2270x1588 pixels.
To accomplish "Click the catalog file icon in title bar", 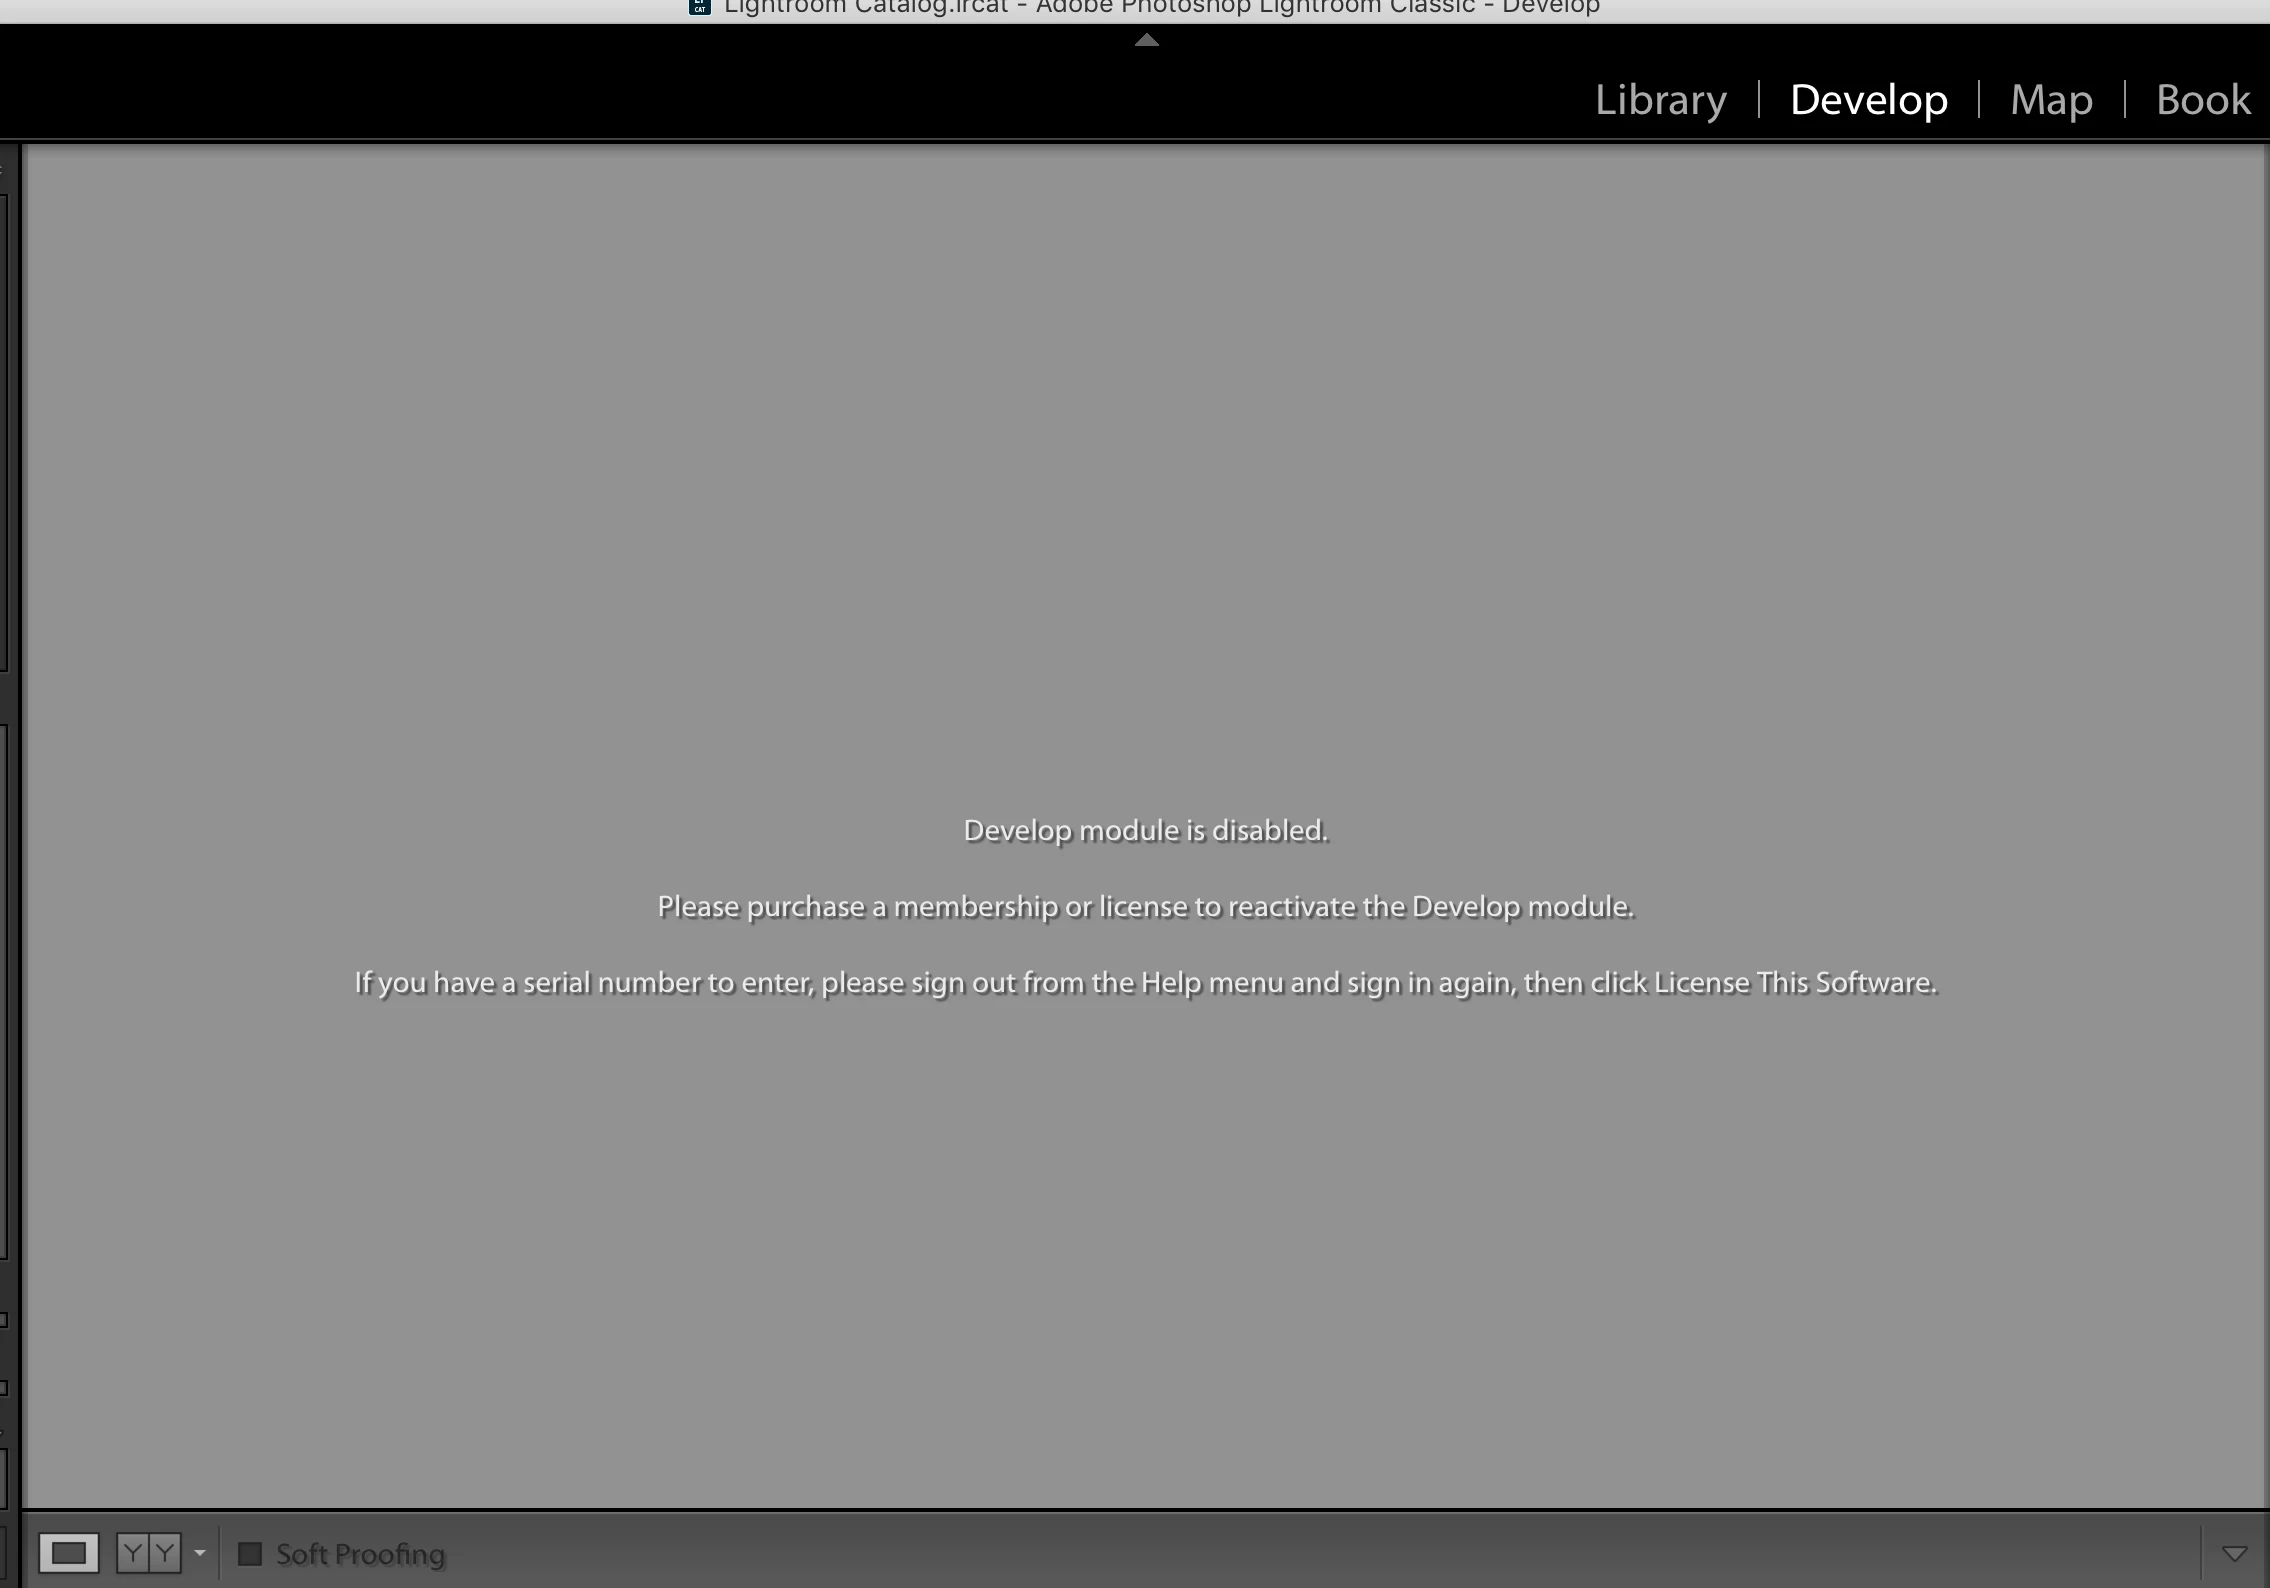I will (700, 7).
